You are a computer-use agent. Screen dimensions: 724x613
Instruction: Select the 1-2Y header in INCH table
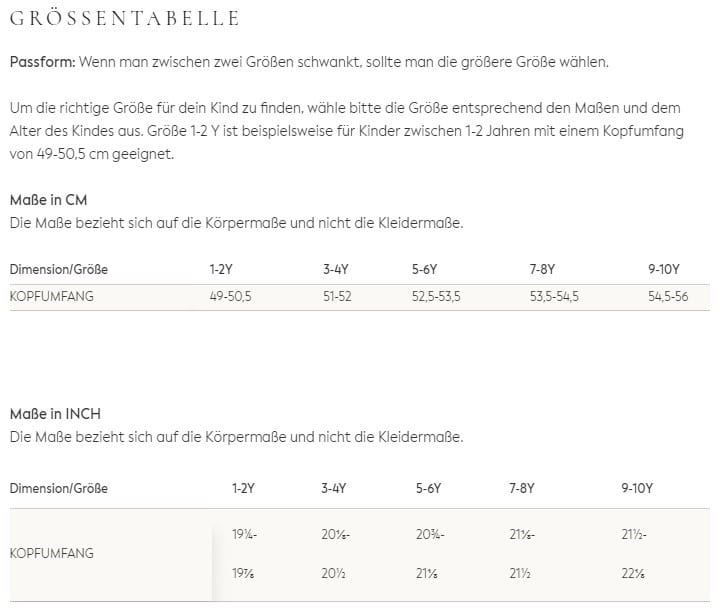[x=243, y=488]
